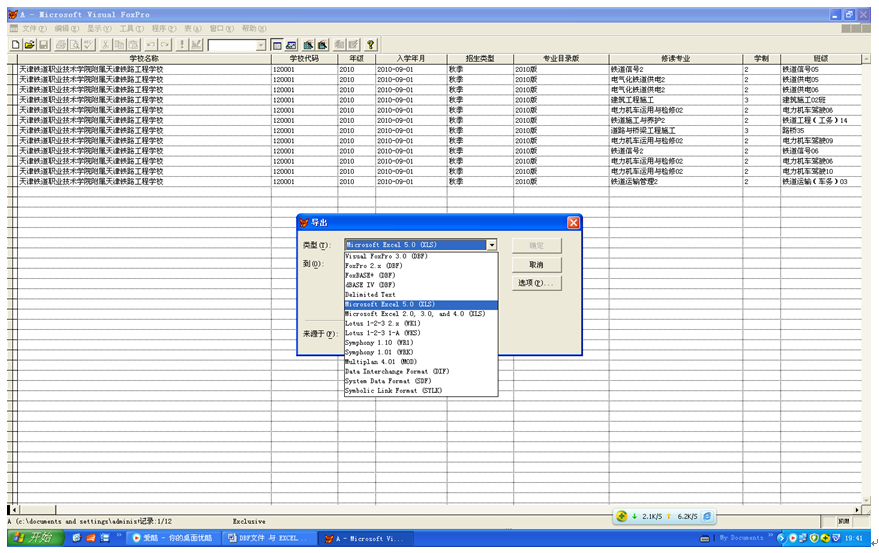Click the Undo arrow icon
Screen dimensions: 879x553
(151, 45)
